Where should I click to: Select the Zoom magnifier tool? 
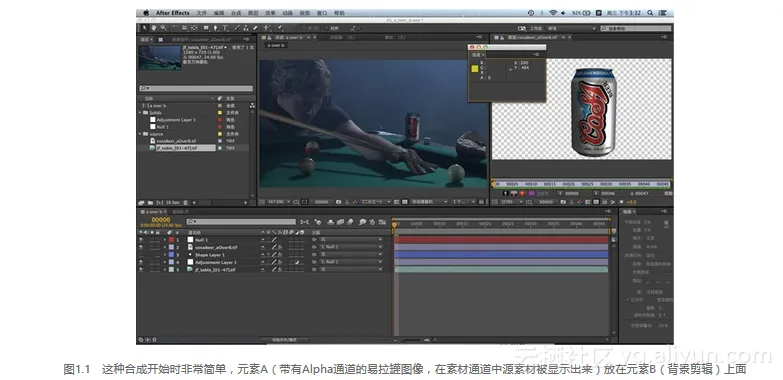163,28
